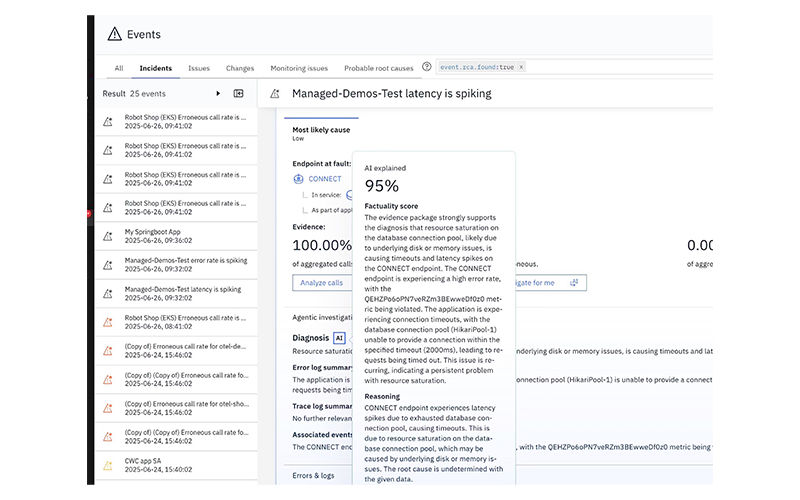Remove the event.rca.found:true filter chip
The height and width of the screenshot is (500, 800).
tap(521, 67)
